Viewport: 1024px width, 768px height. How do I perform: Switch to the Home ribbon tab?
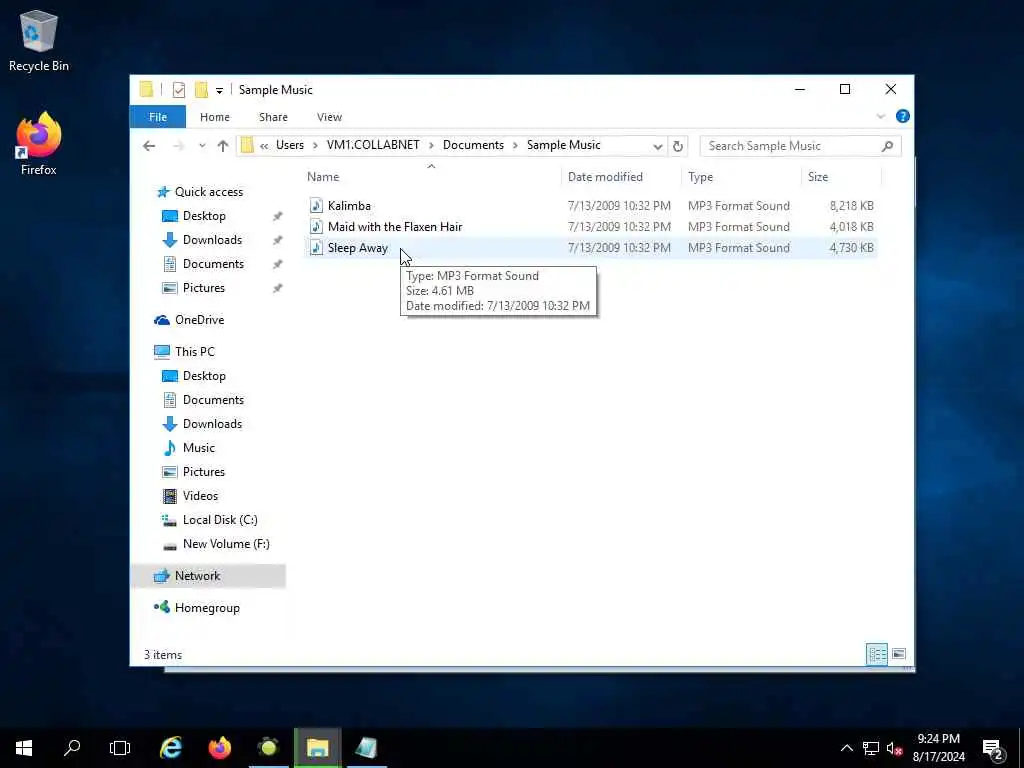[x=215, y=117]
